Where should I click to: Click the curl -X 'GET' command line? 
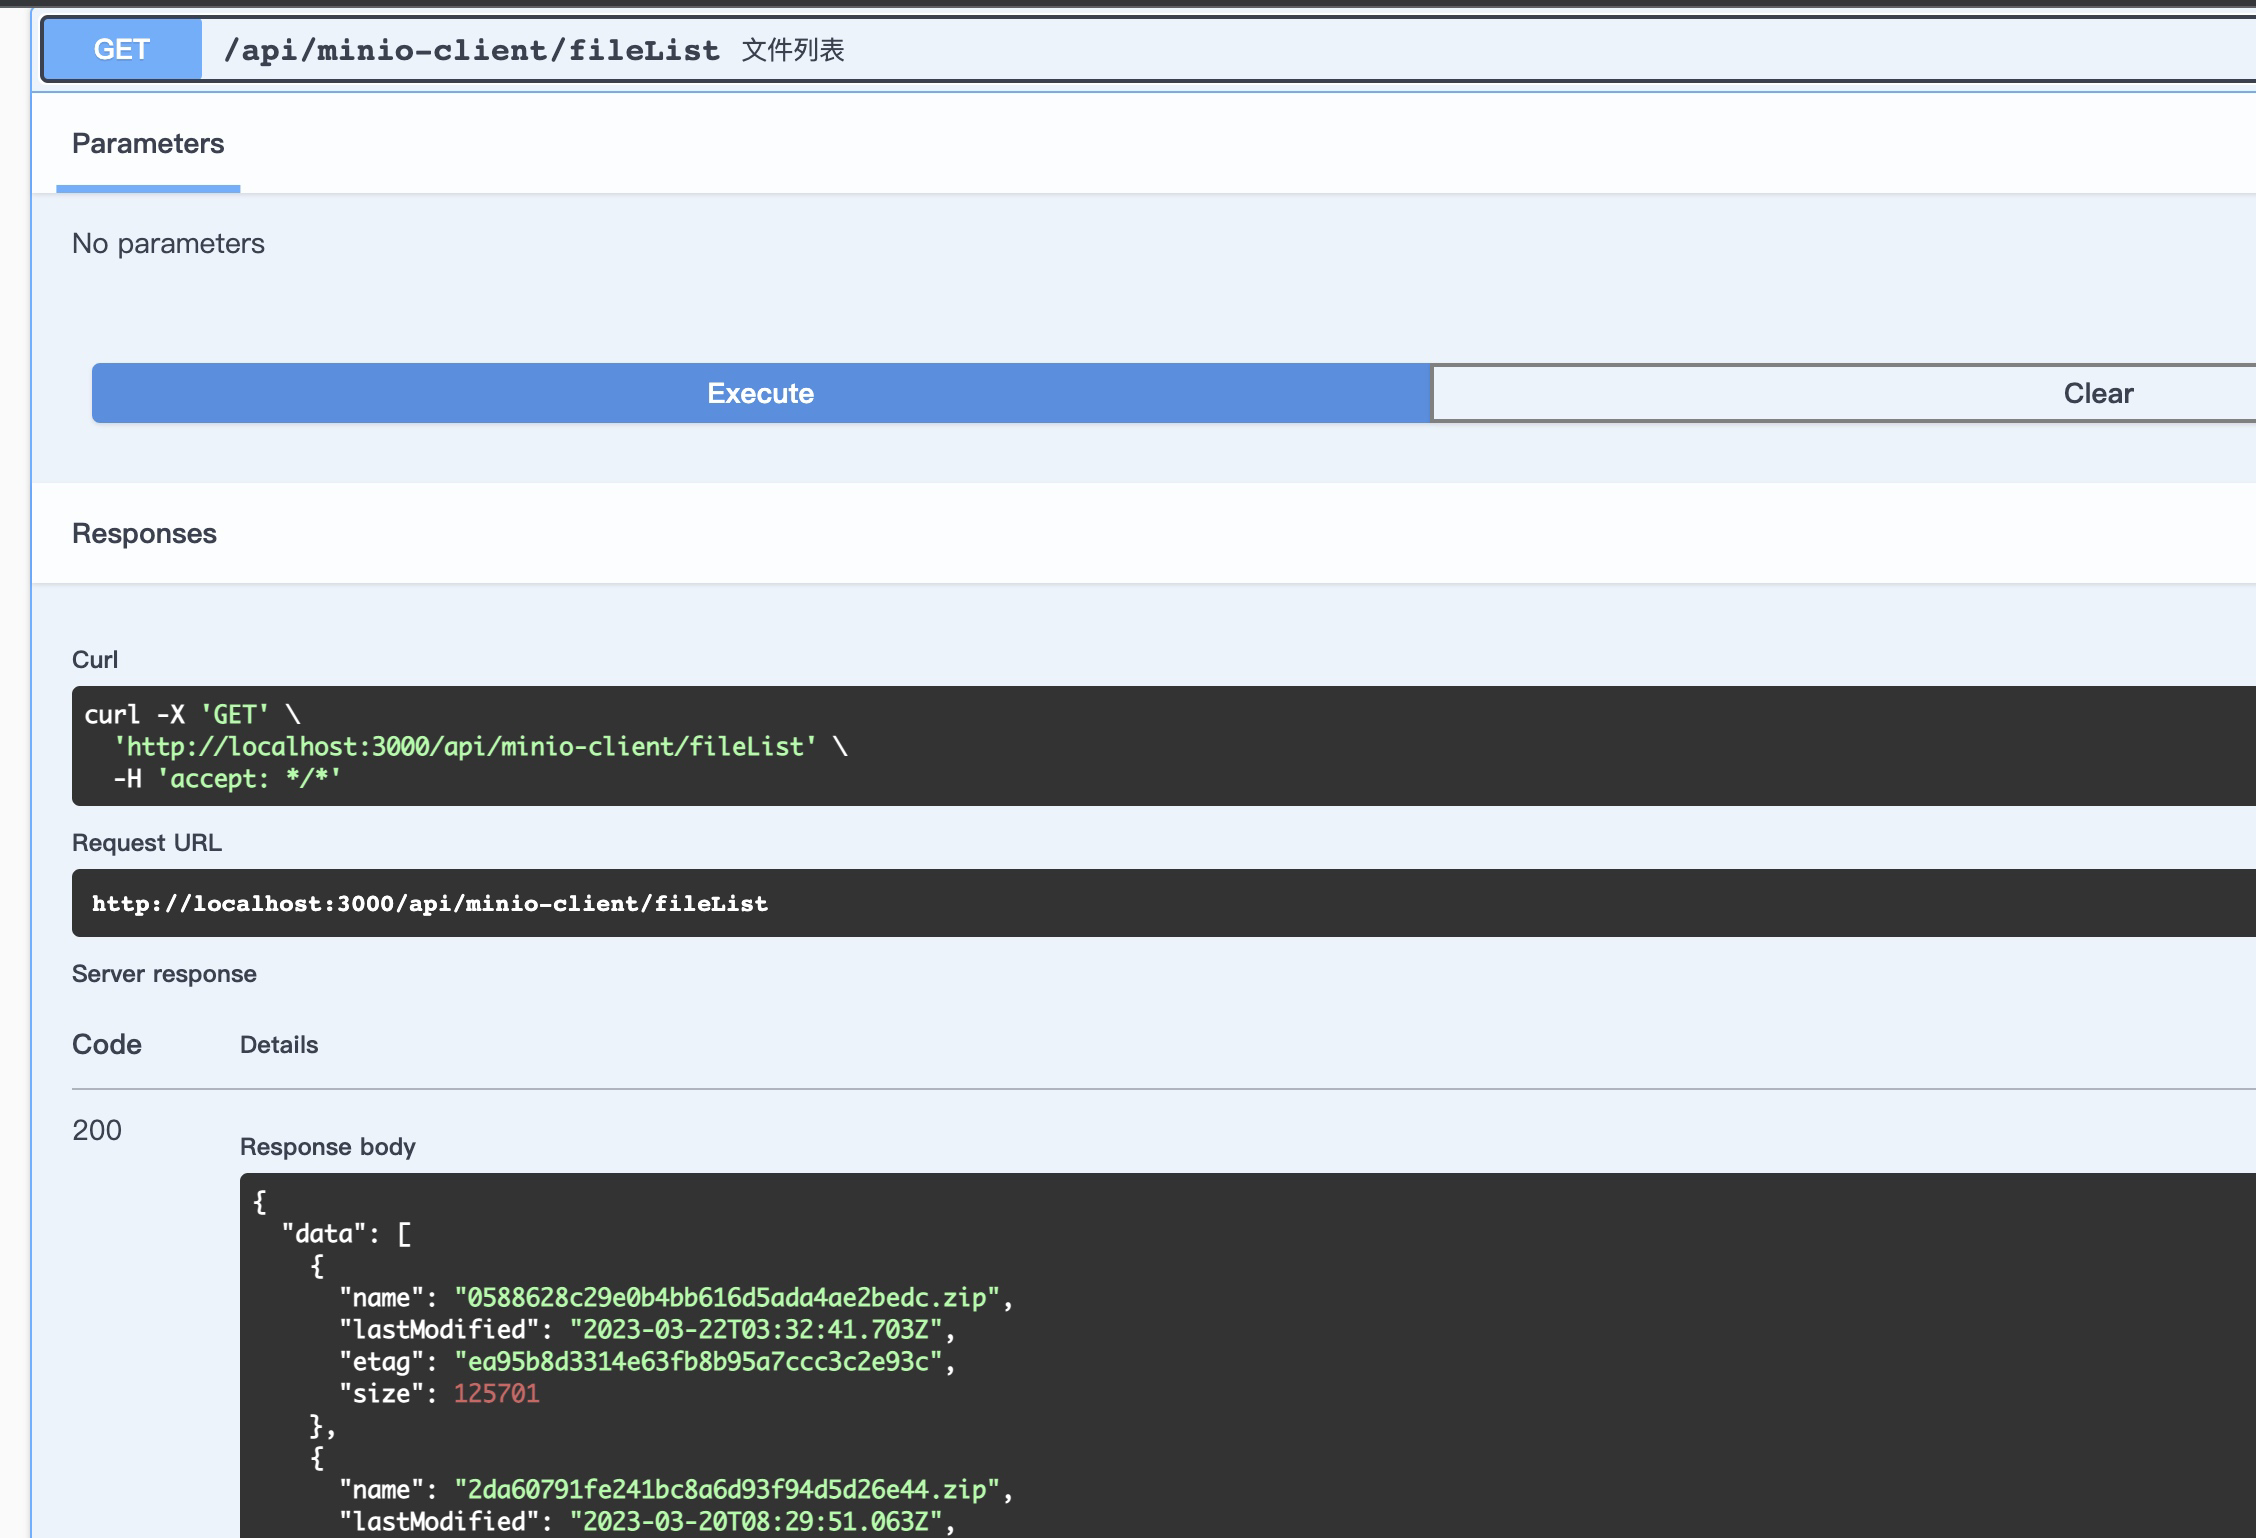tap(192, 715)
